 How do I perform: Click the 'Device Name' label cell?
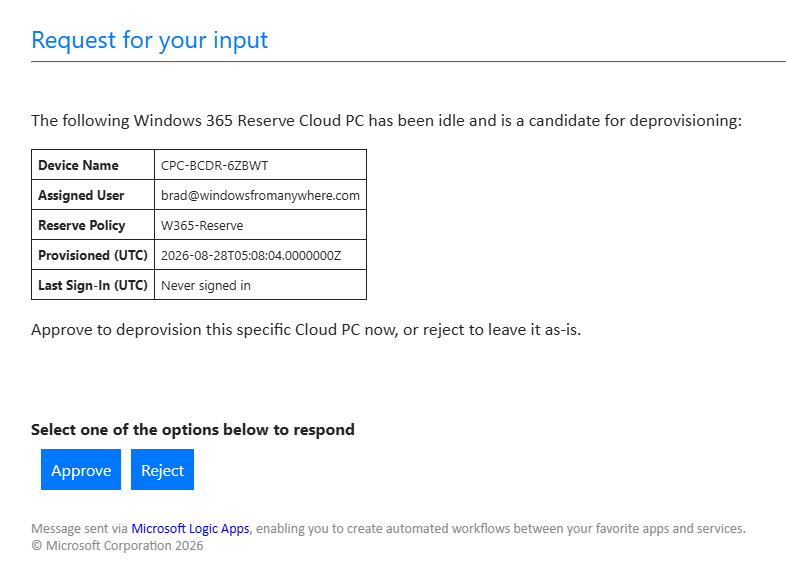pos(93,165)
